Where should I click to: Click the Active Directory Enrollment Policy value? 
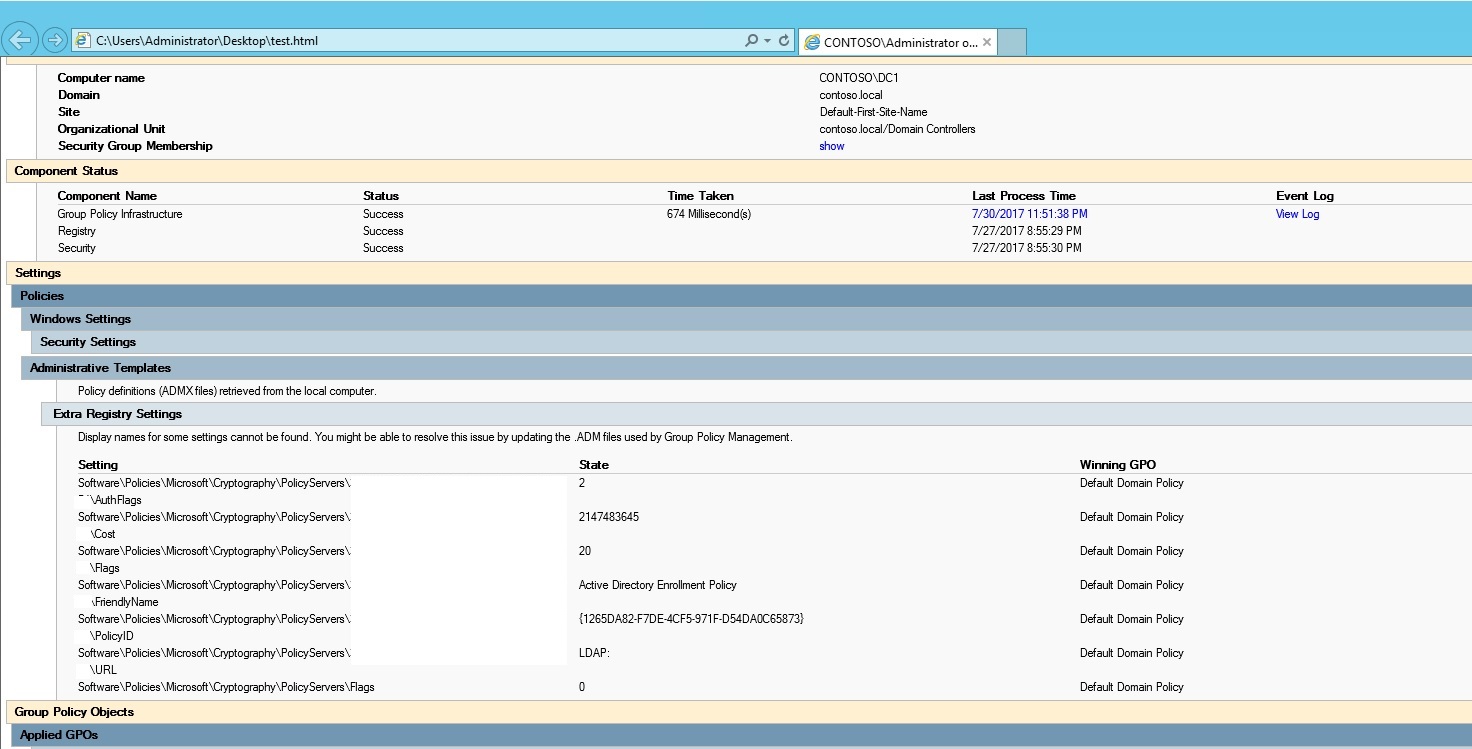pos(658,585)
